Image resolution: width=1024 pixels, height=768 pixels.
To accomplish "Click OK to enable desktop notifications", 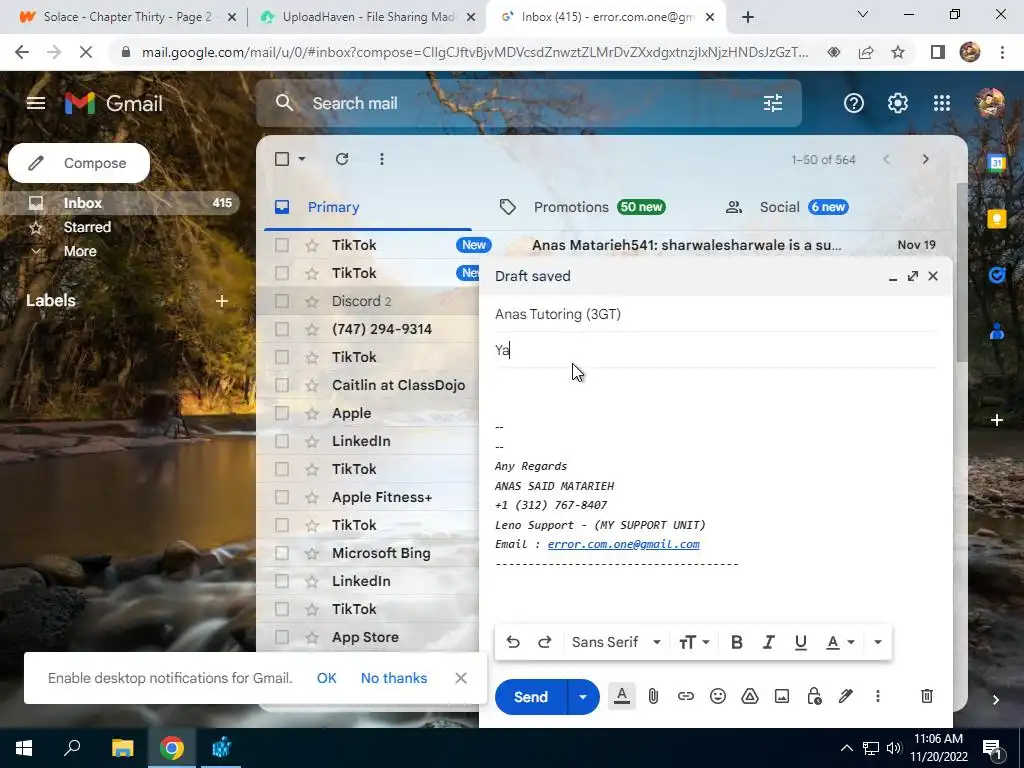I will pos(327,678).
